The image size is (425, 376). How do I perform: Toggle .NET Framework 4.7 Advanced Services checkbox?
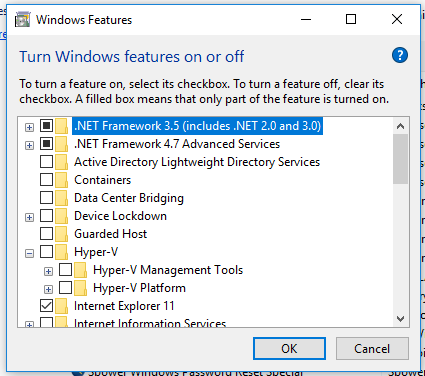(46, 144)
